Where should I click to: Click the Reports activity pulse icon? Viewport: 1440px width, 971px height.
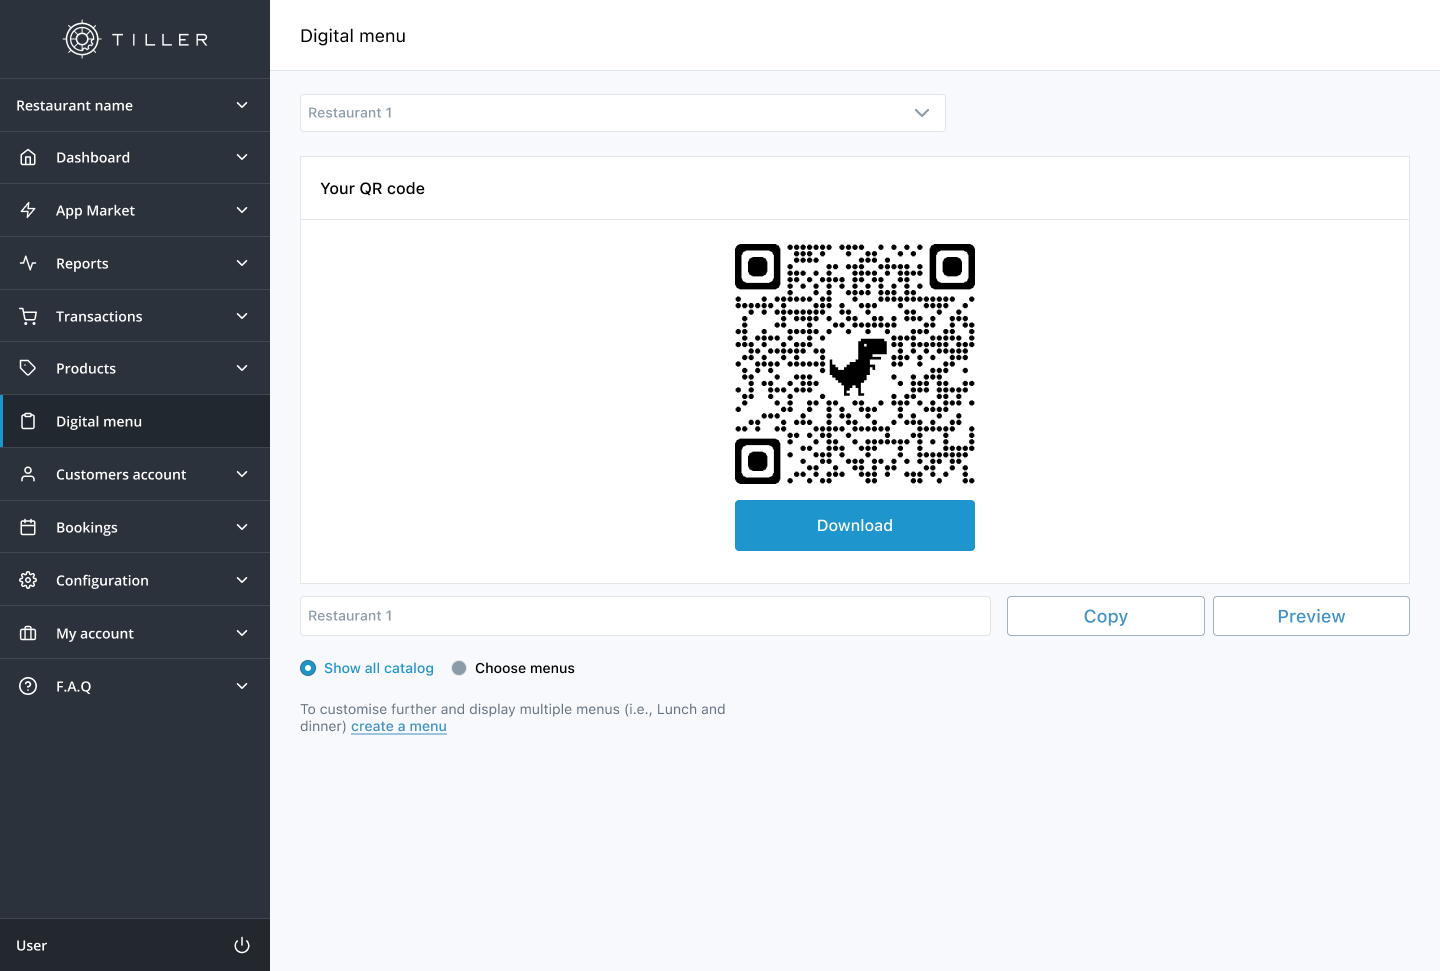click(28, 263)
